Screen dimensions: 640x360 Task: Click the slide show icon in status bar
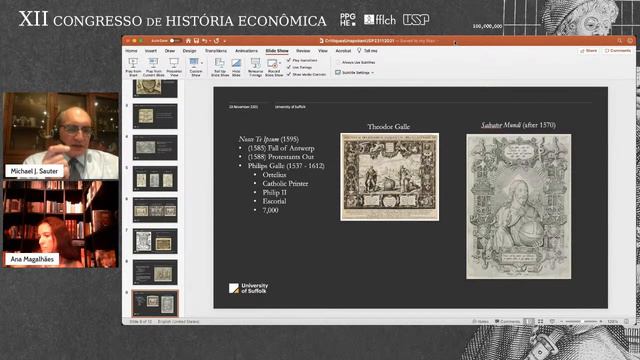552,322
